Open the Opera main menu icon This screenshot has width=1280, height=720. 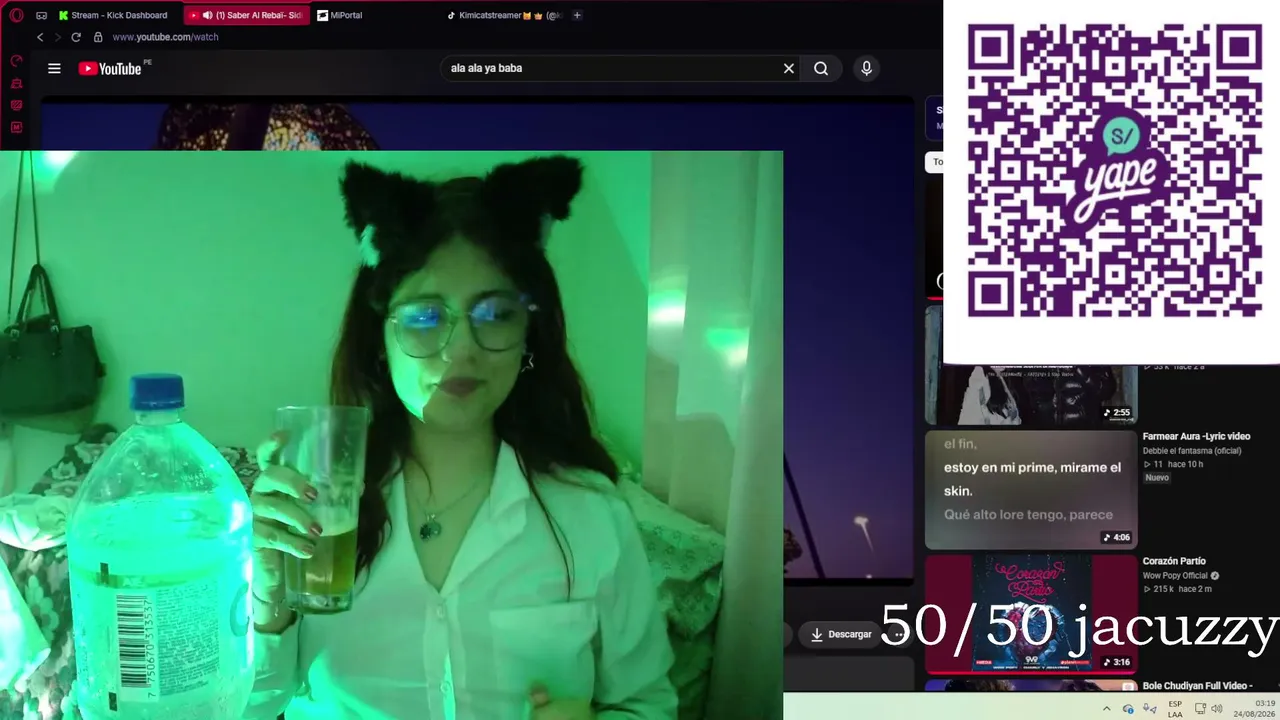click(x=16, y=15)
